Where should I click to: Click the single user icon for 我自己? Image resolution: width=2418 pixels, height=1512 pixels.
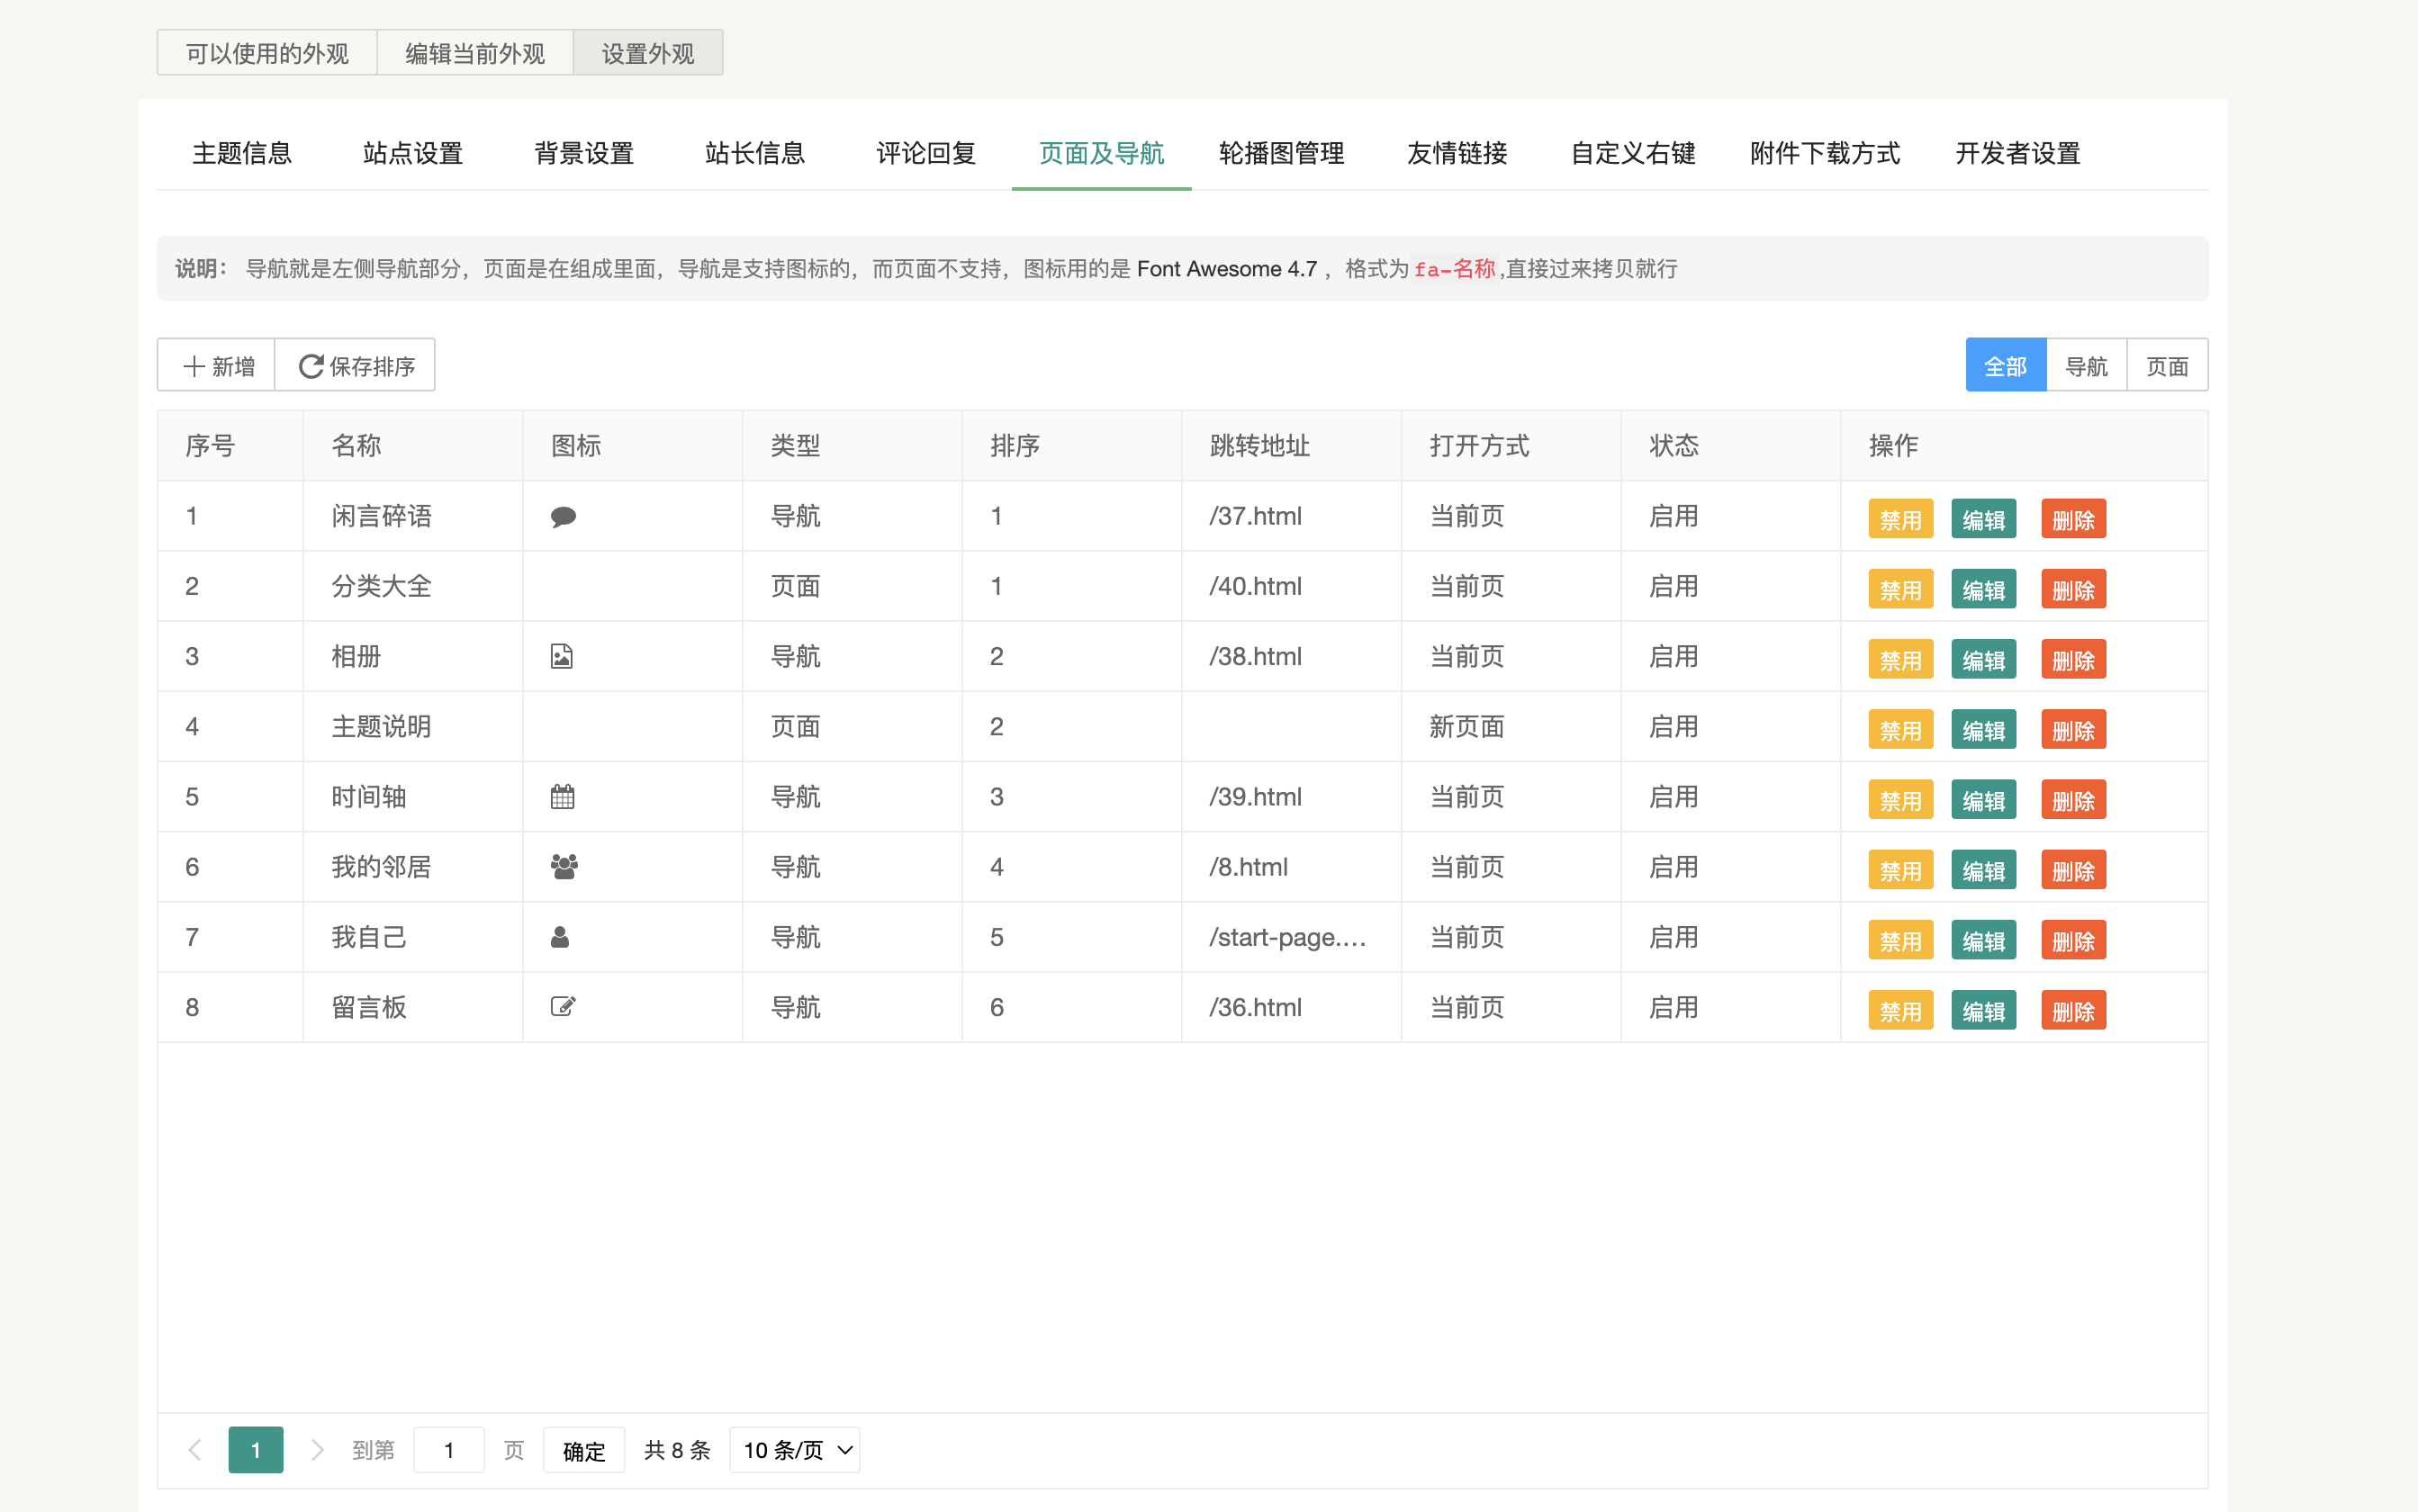[560, 937]
